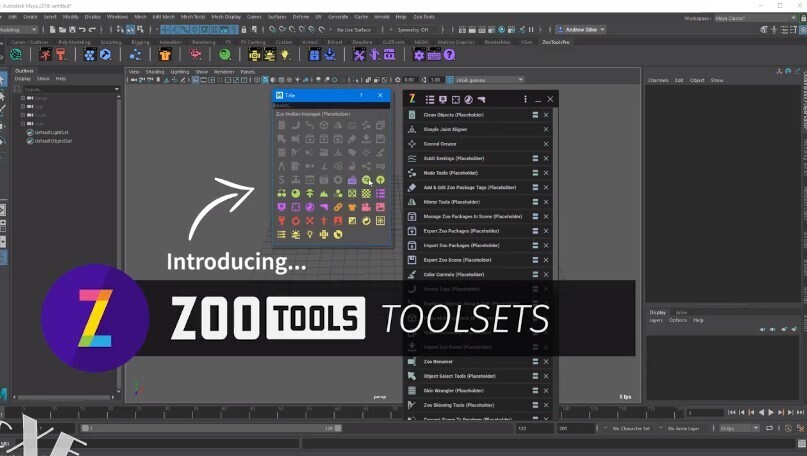The width and height of the screenshot is (807, 456).
Task: Toggle the Clean Objects display mode bars
Action: coord(535,115)
